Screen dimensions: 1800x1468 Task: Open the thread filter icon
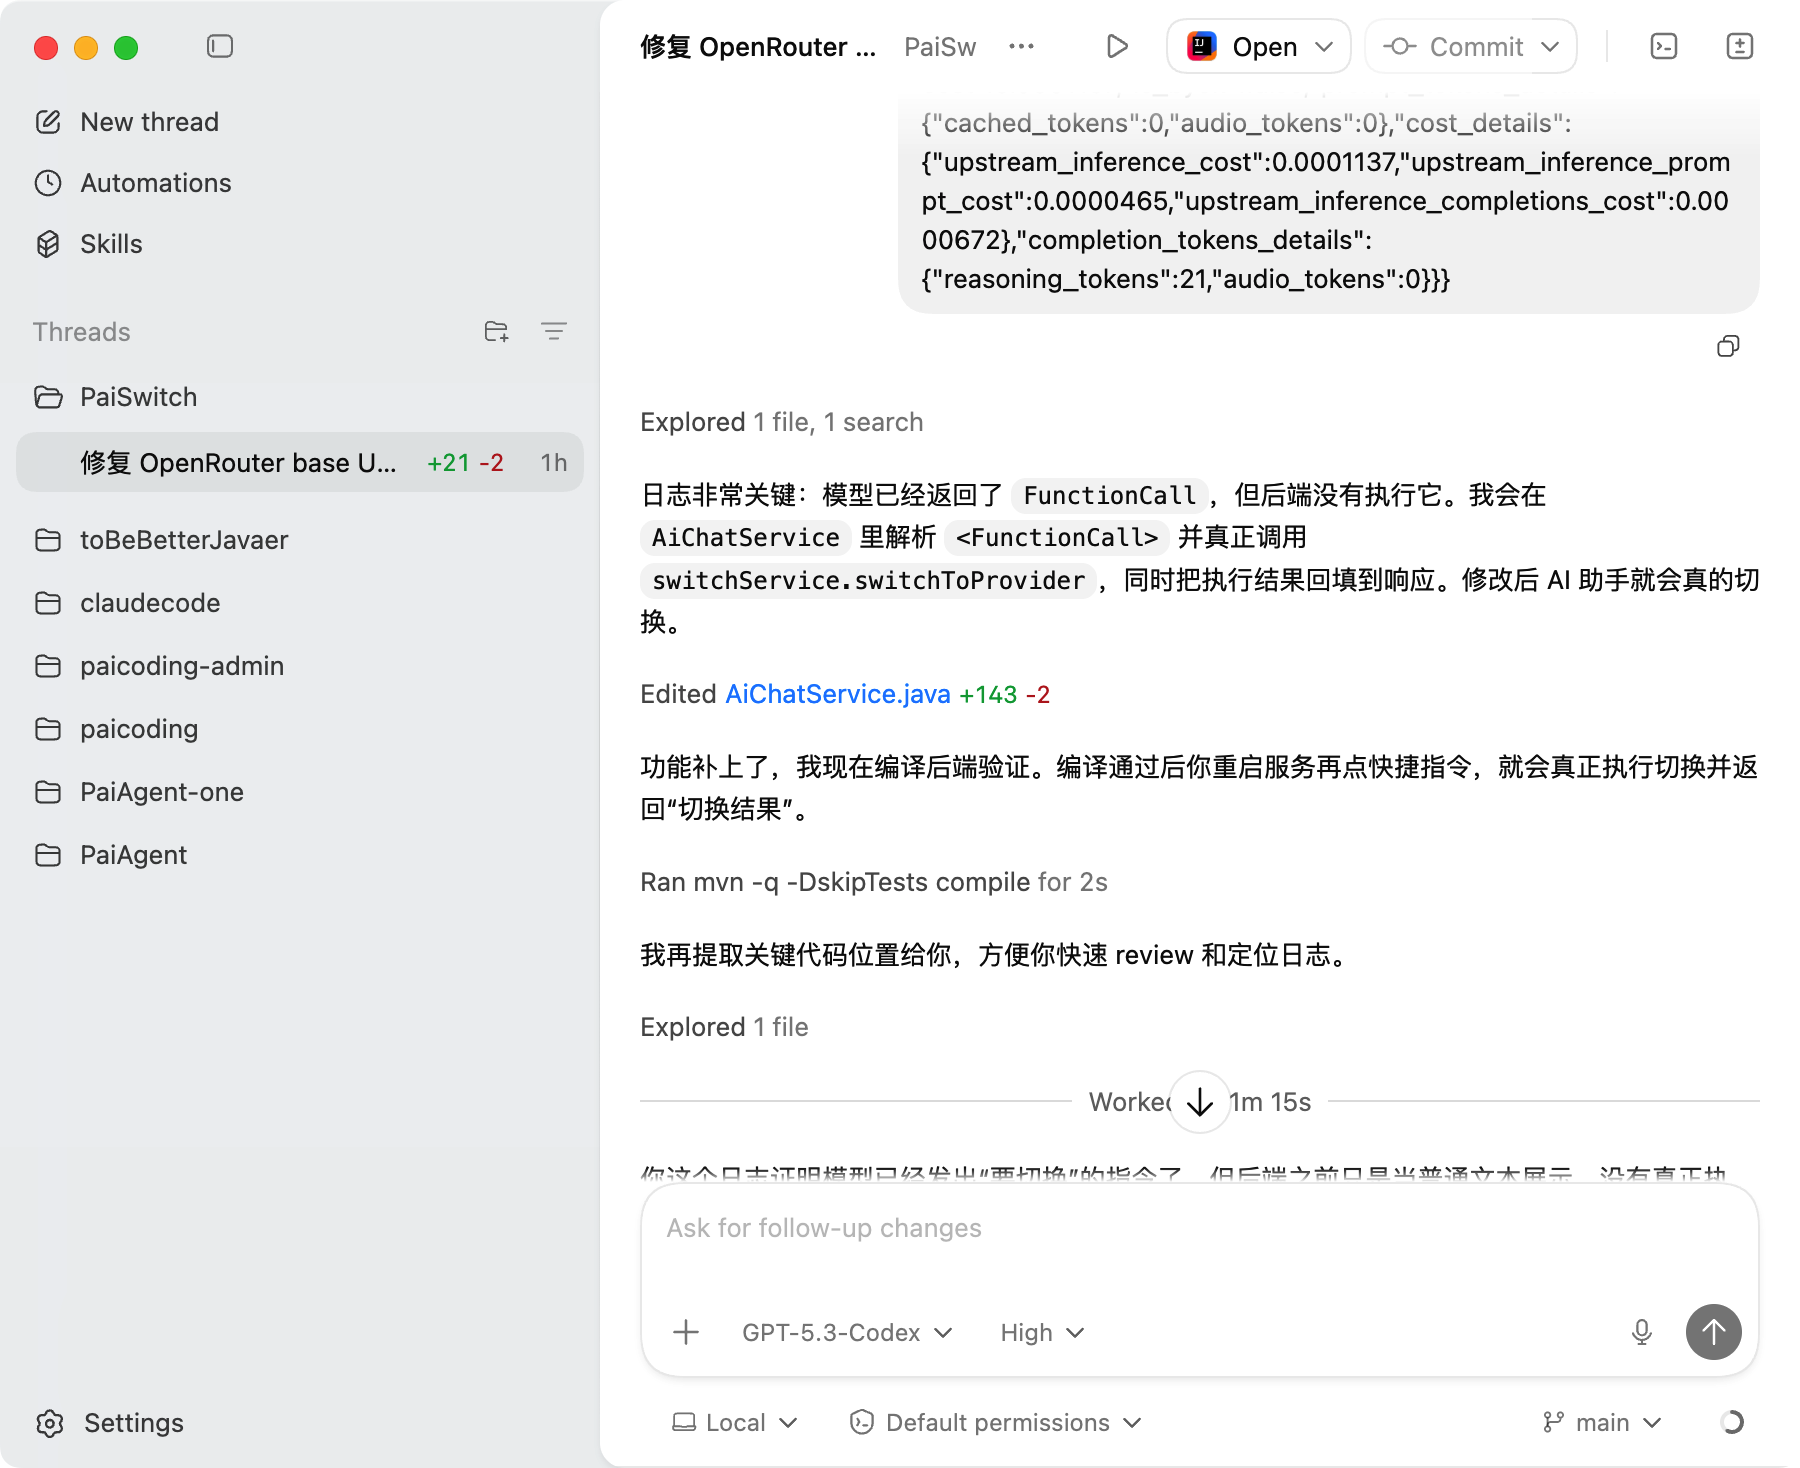click(554, 332)
